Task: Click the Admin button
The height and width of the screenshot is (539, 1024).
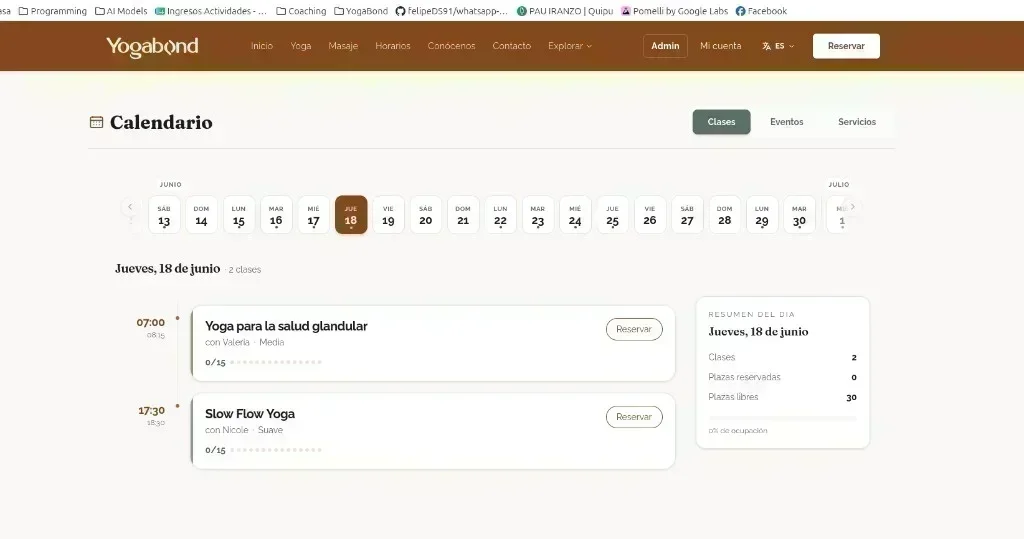Action: [665, 46]
